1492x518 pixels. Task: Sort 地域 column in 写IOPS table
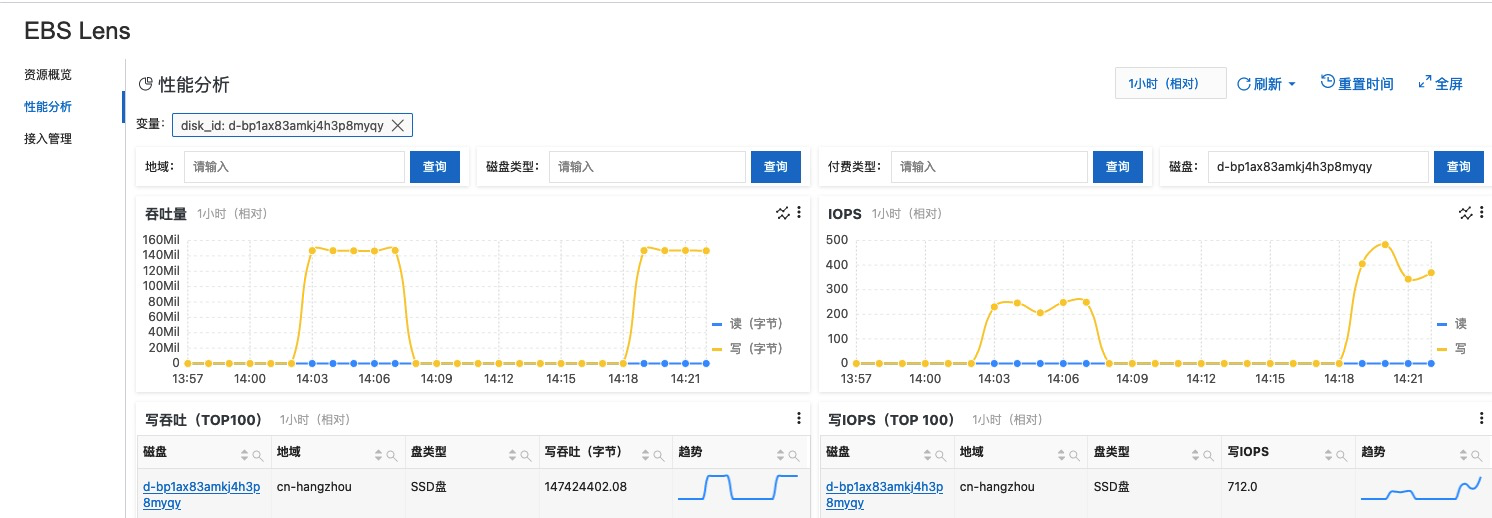tap(1061, 455)
